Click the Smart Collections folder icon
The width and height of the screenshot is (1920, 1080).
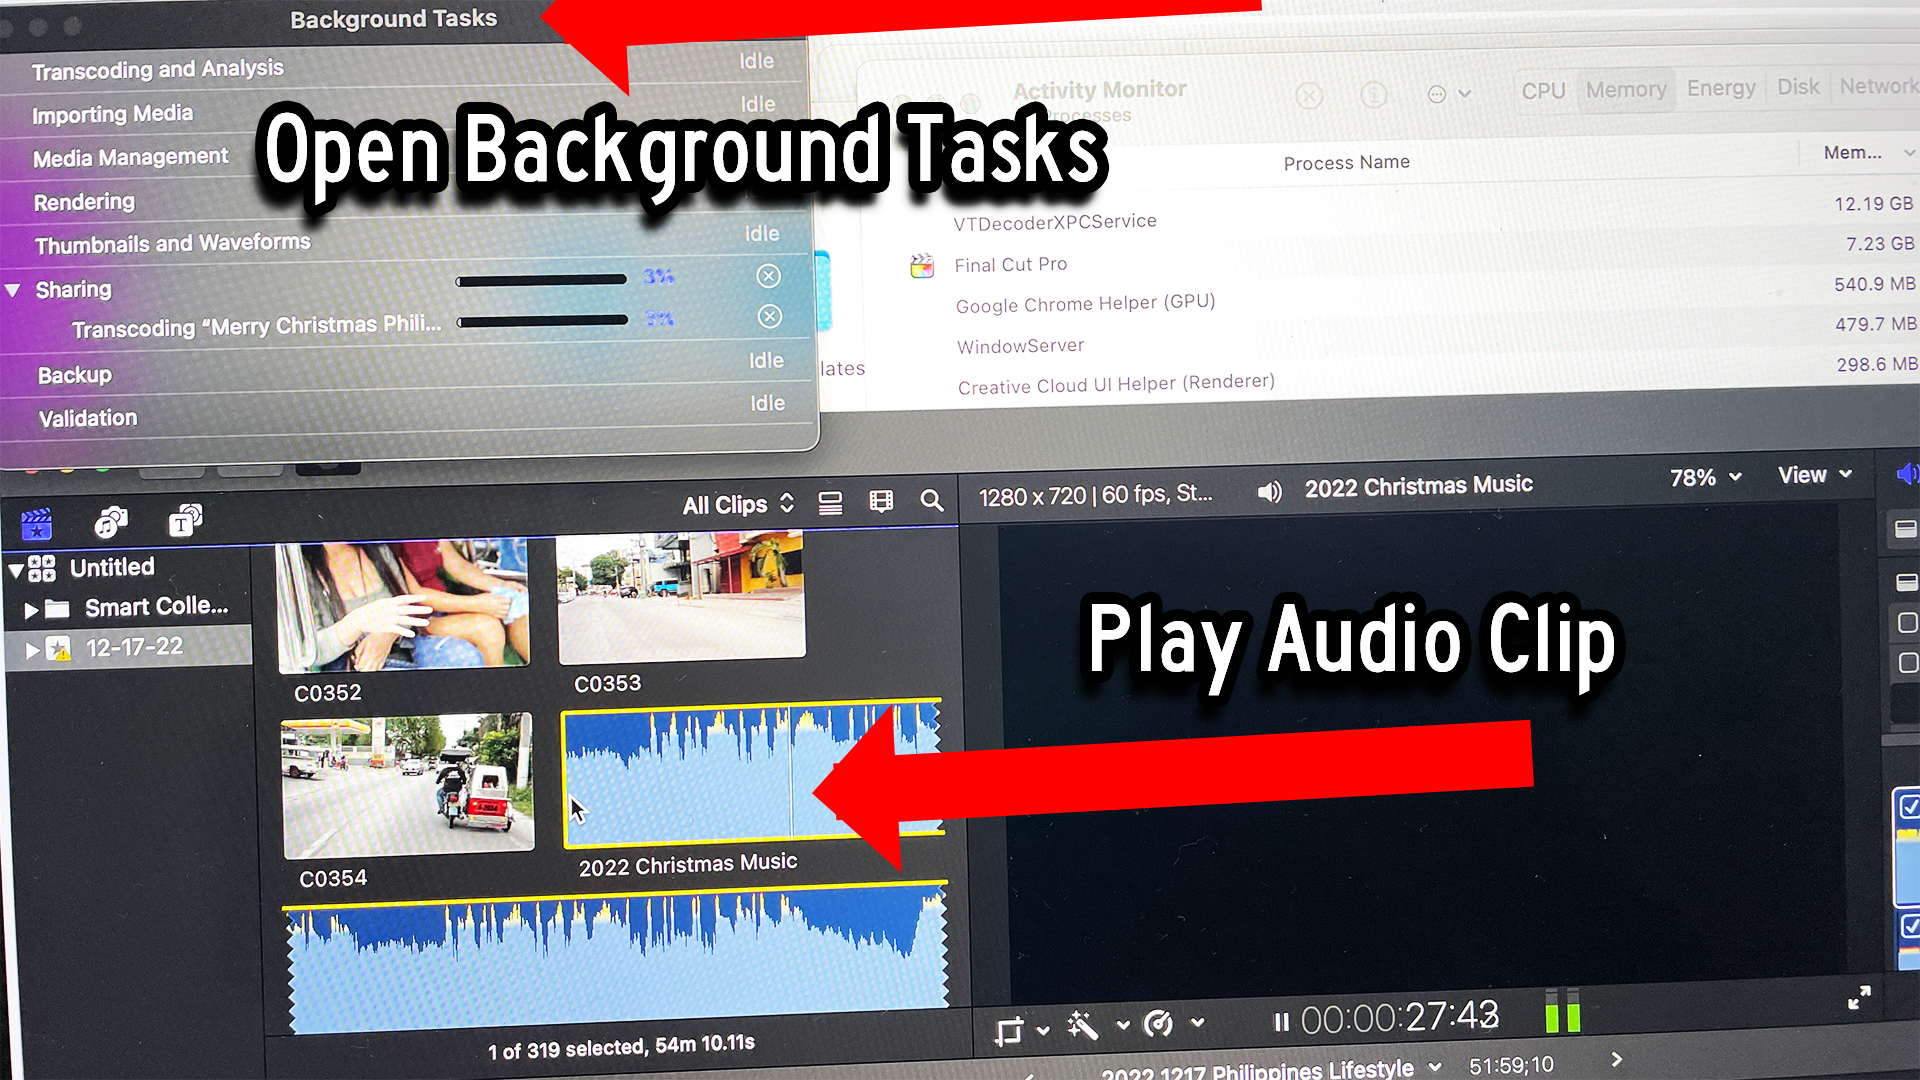click(x=58, y=609)
